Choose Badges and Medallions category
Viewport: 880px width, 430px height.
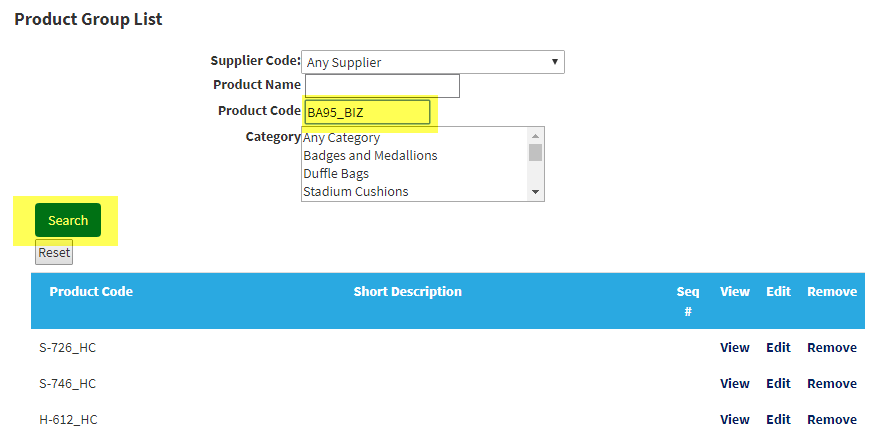tap(415, 155)
